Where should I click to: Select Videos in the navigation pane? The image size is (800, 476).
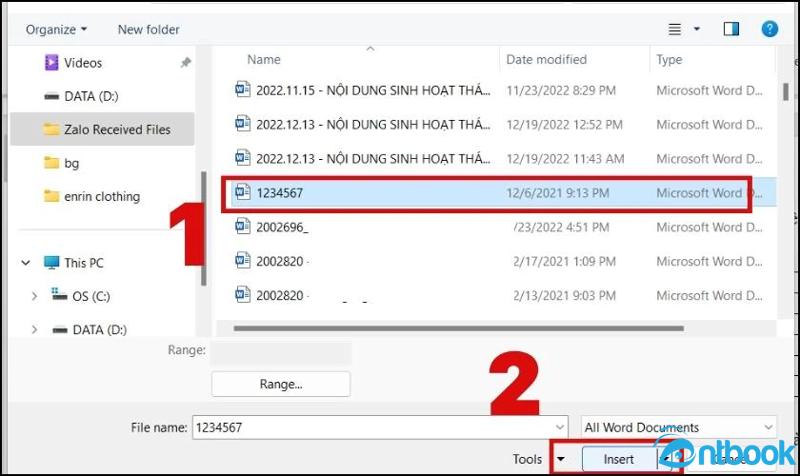click(83, 63)
